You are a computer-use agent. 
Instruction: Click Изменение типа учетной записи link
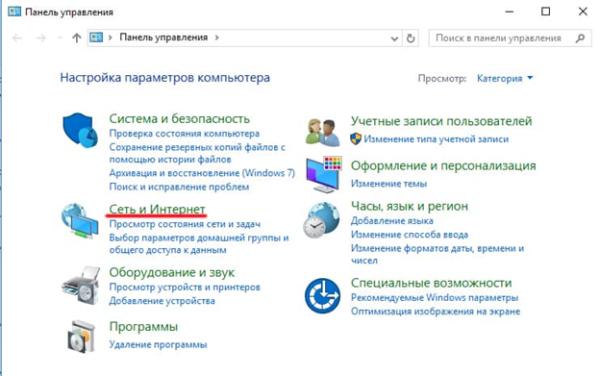pyautogui.click(x=436, y=139)
